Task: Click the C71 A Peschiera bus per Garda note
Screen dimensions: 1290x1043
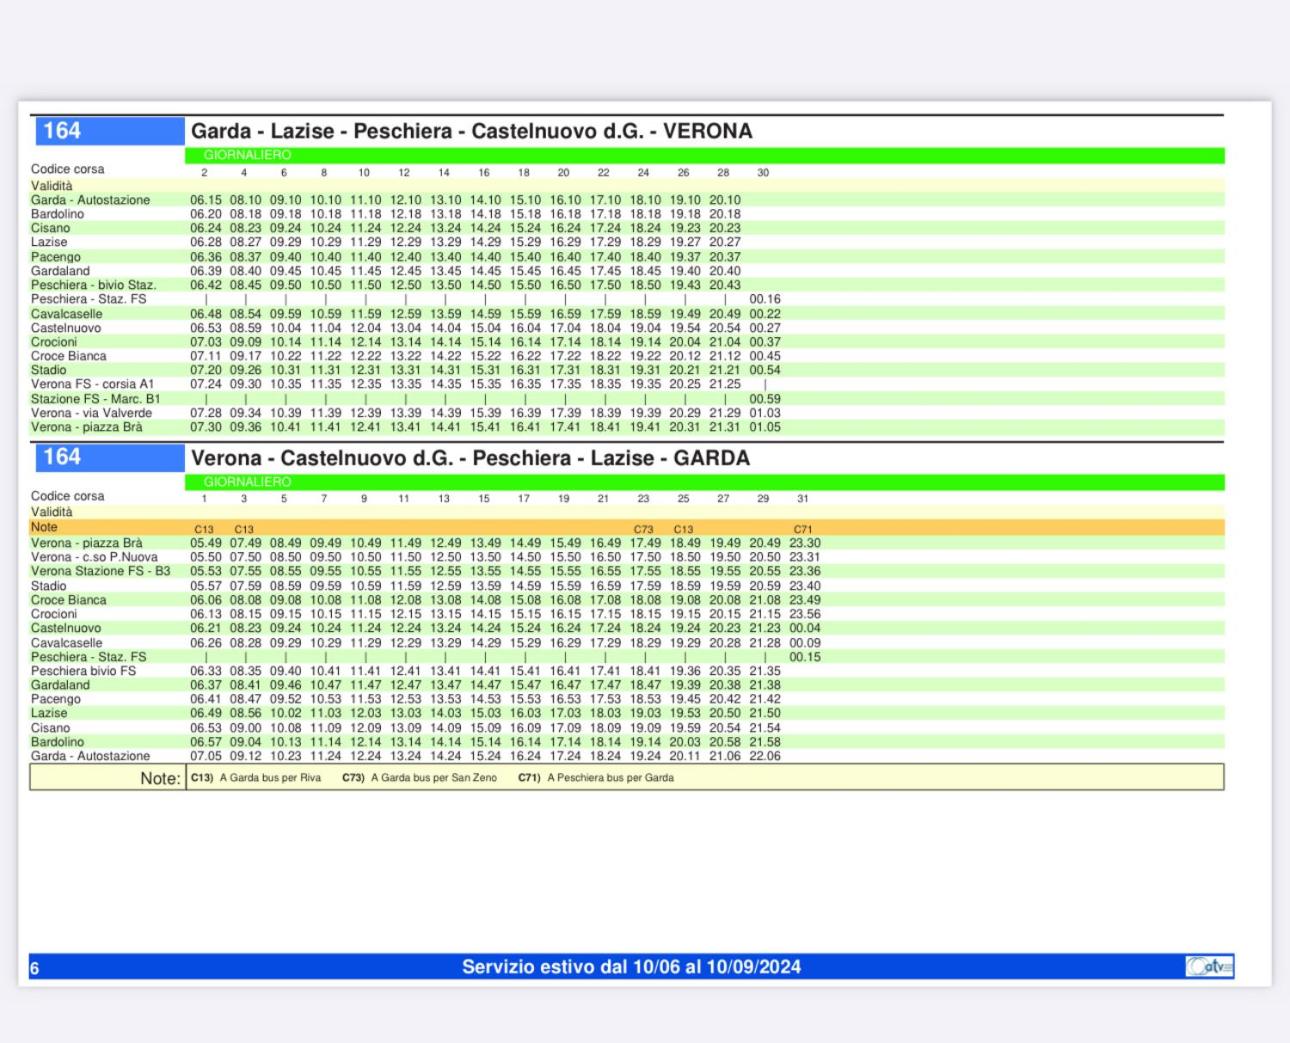Action: click(x=596, y=777)
